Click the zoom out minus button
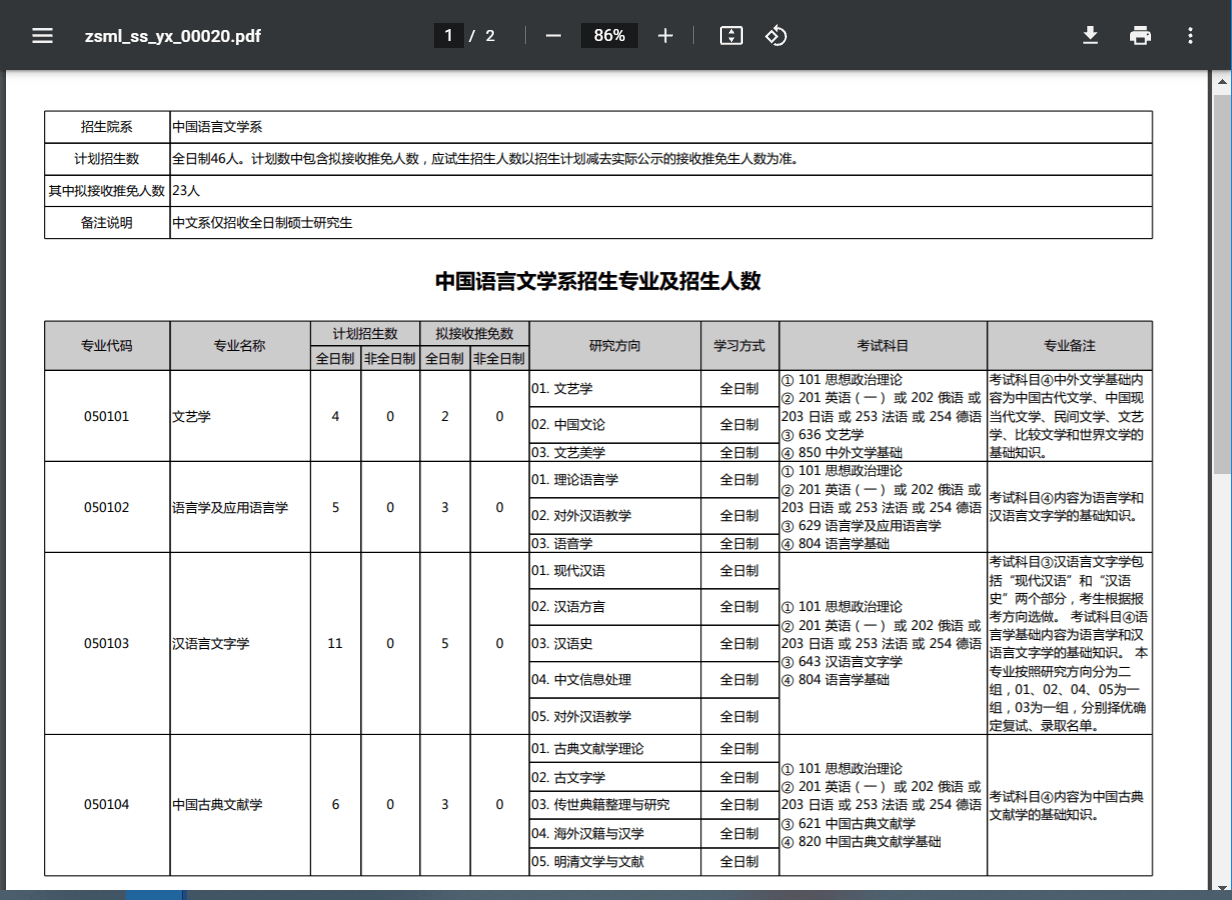Screen dimensions: 1232x900 (x=553, y=36)
